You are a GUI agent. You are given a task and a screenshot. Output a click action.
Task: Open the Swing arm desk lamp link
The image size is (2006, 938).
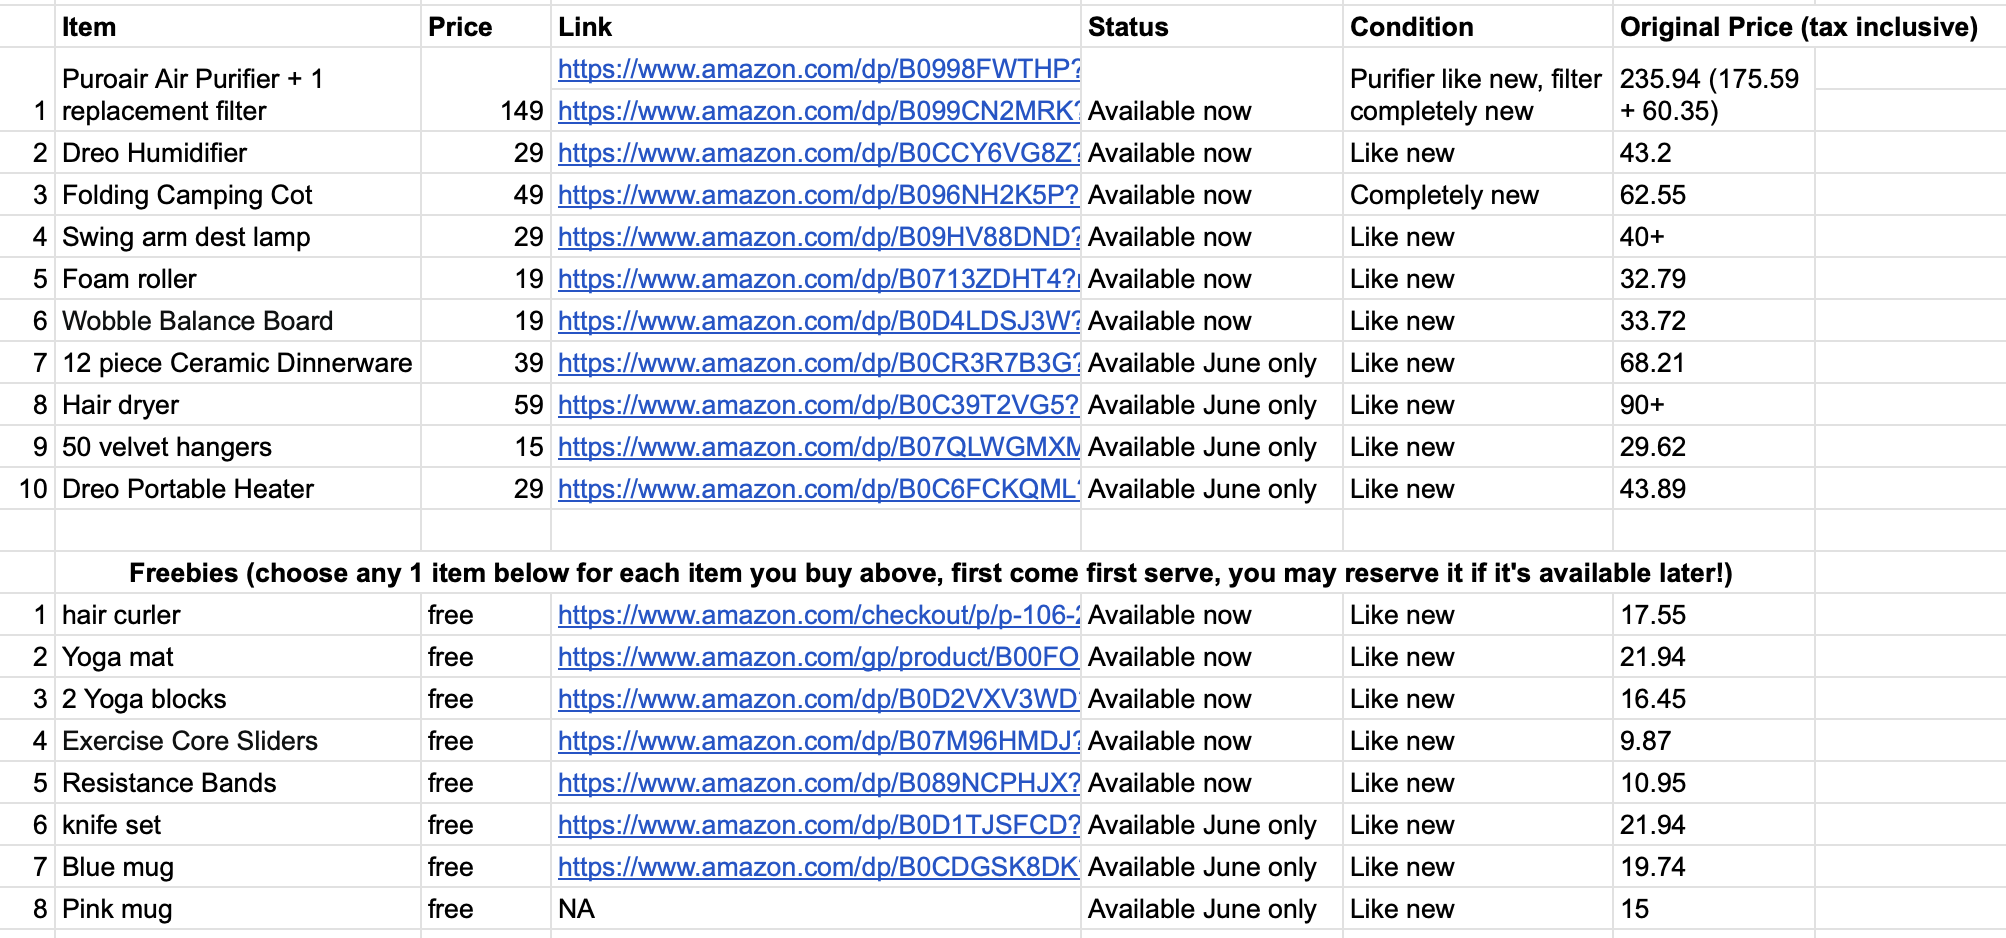818,237
